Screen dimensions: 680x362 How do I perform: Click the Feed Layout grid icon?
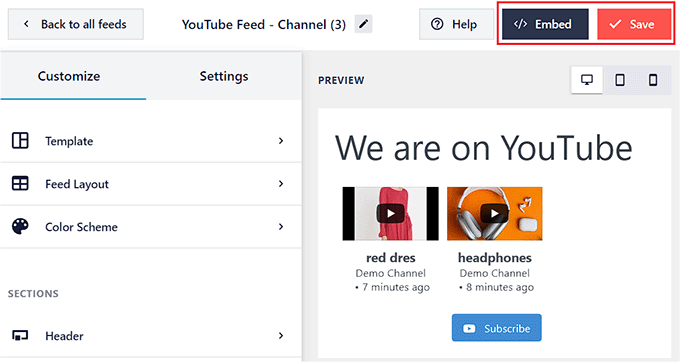pos(20,184)
